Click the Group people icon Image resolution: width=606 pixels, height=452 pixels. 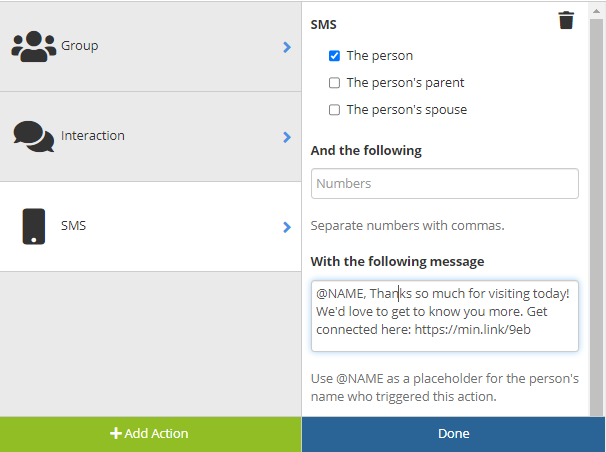[34, 46]
